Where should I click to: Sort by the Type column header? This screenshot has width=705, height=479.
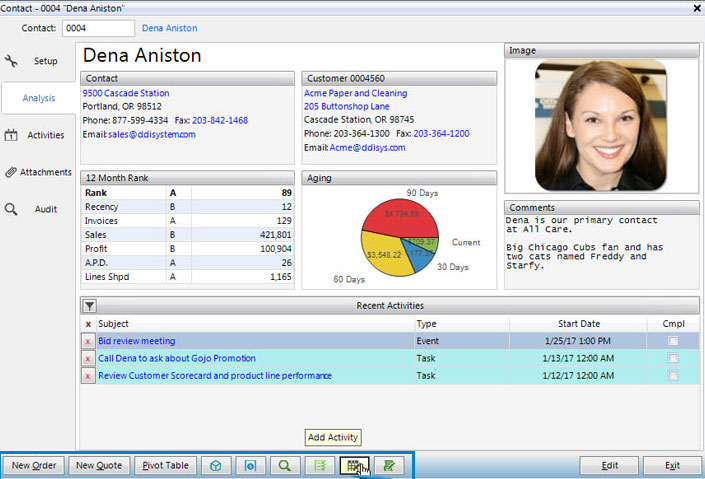[426, 324]
